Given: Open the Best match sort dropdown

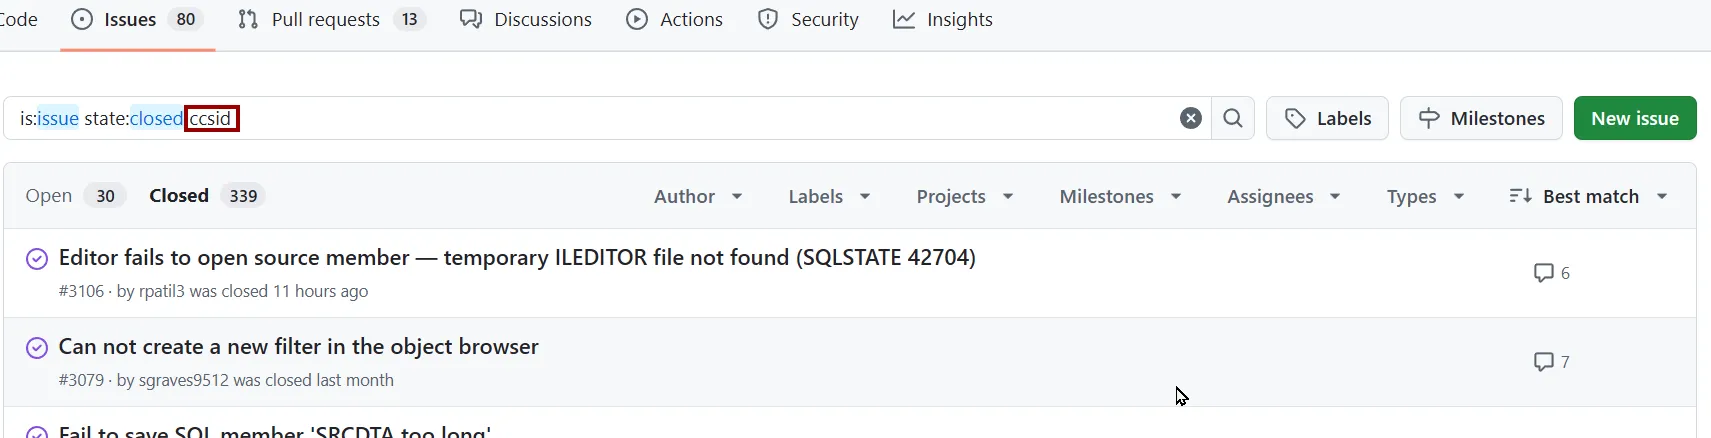Looking at the screenshot, I should coord(1588,197).
